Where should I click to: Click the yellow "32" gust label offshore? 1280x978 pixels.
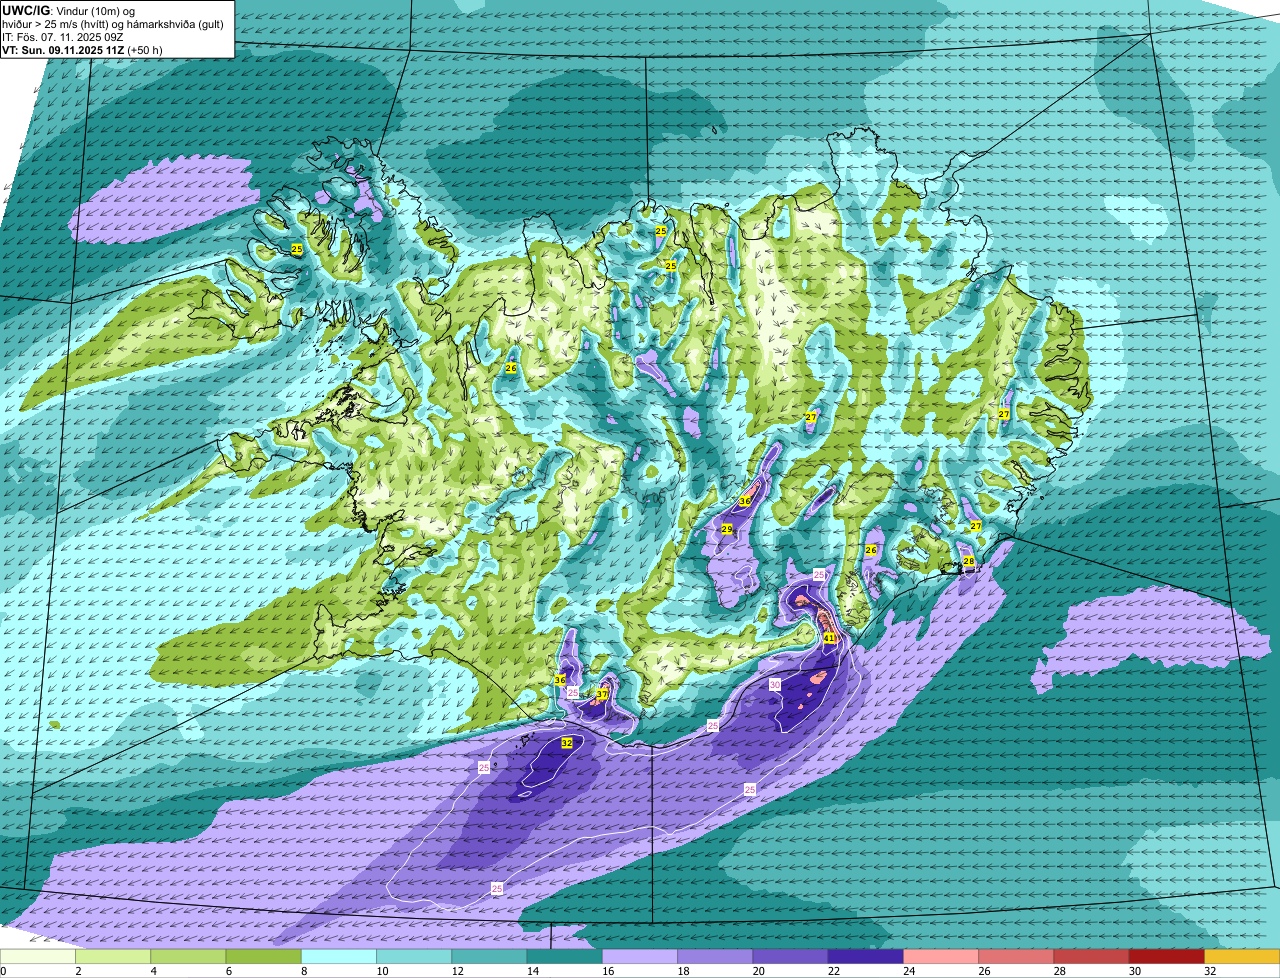567,743
